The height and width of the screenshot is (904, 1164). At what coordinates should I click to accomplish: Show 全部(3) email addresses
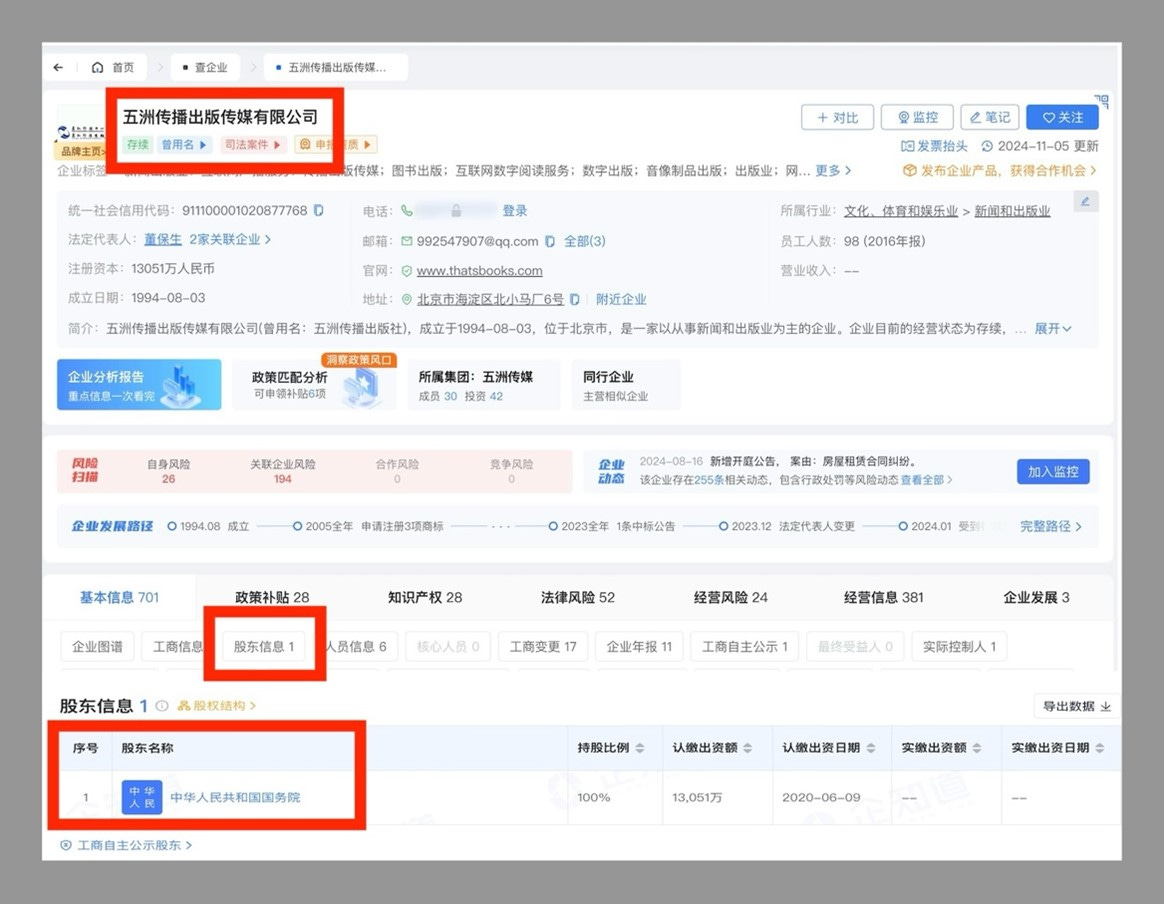[584, 241]
